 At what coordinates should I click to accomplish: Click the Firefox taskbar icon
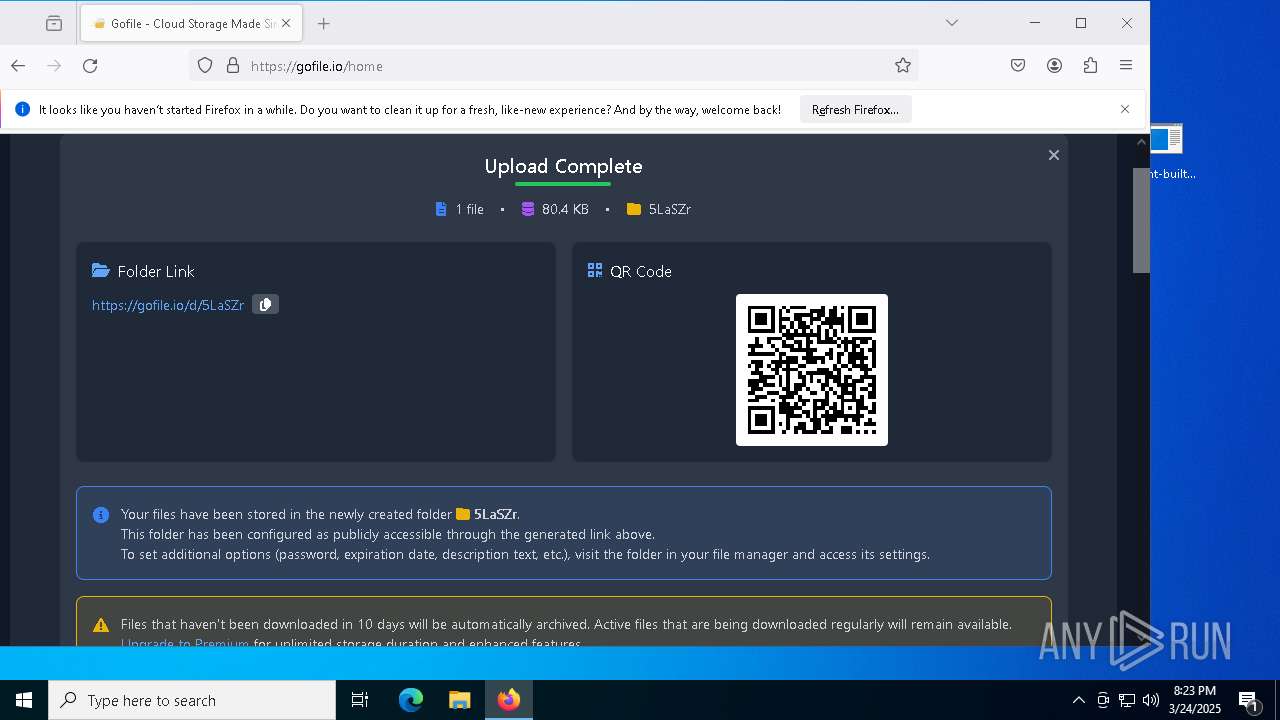click(509, 700)
